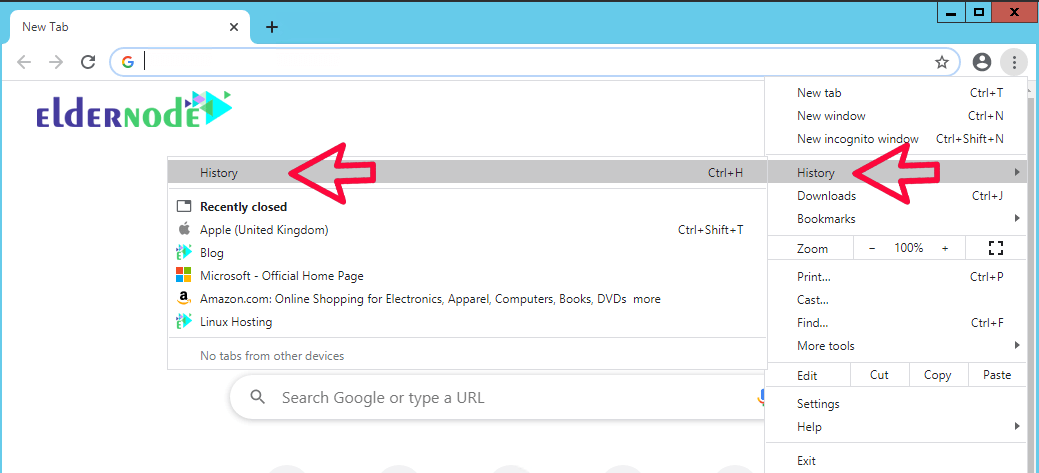Open Settings from Chrome menu

click(x=896, y=404)
